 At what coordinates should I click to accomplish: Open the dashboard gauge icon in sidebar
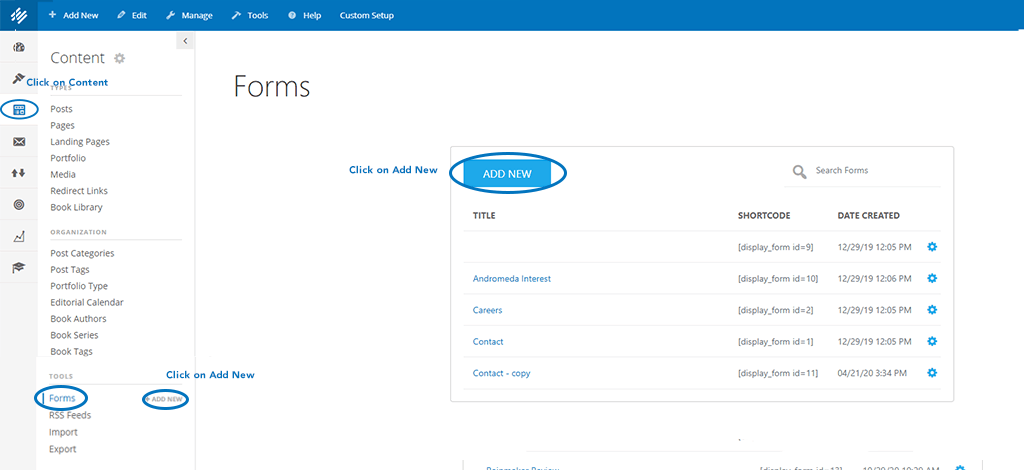tap(19, 47)
